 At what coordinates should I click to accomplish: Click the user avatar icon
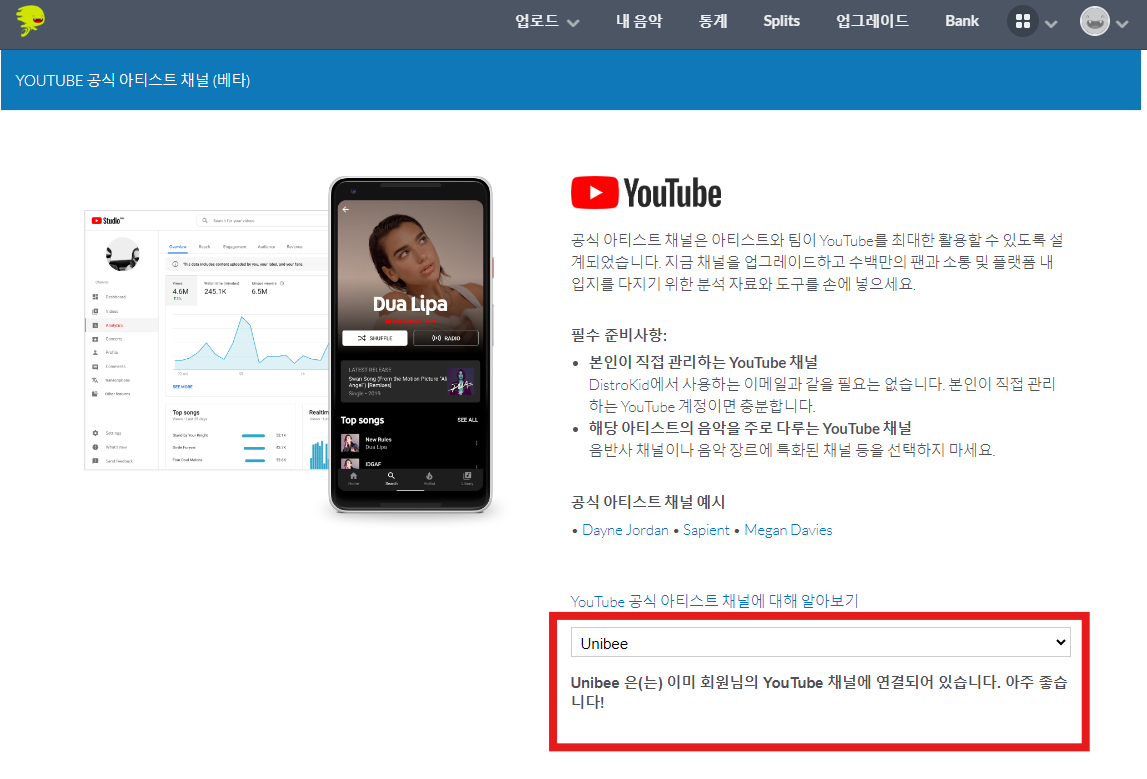[1094, 21]
